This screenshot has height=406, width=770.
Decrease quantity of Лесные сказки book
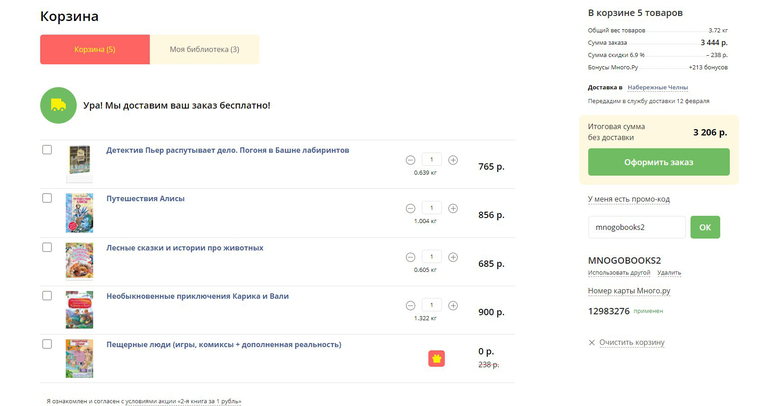tap(410, 257)
